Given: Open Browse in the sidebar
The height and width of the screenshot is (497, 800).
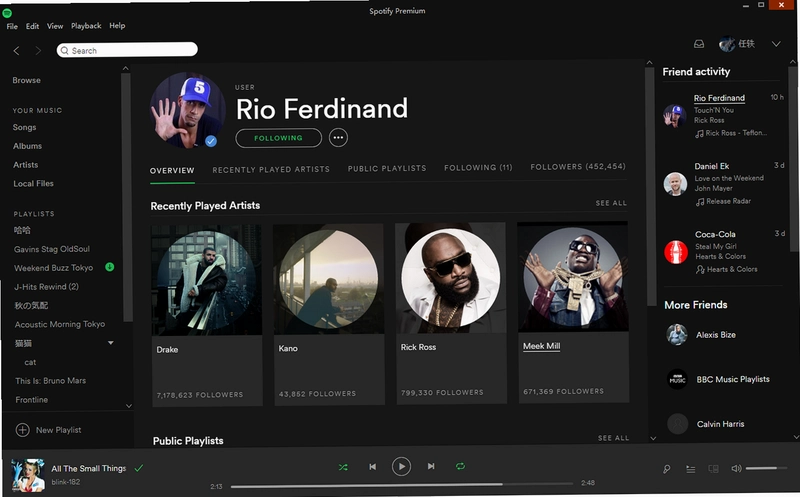Looking at the screenshot, I should [x=27, y=80].
